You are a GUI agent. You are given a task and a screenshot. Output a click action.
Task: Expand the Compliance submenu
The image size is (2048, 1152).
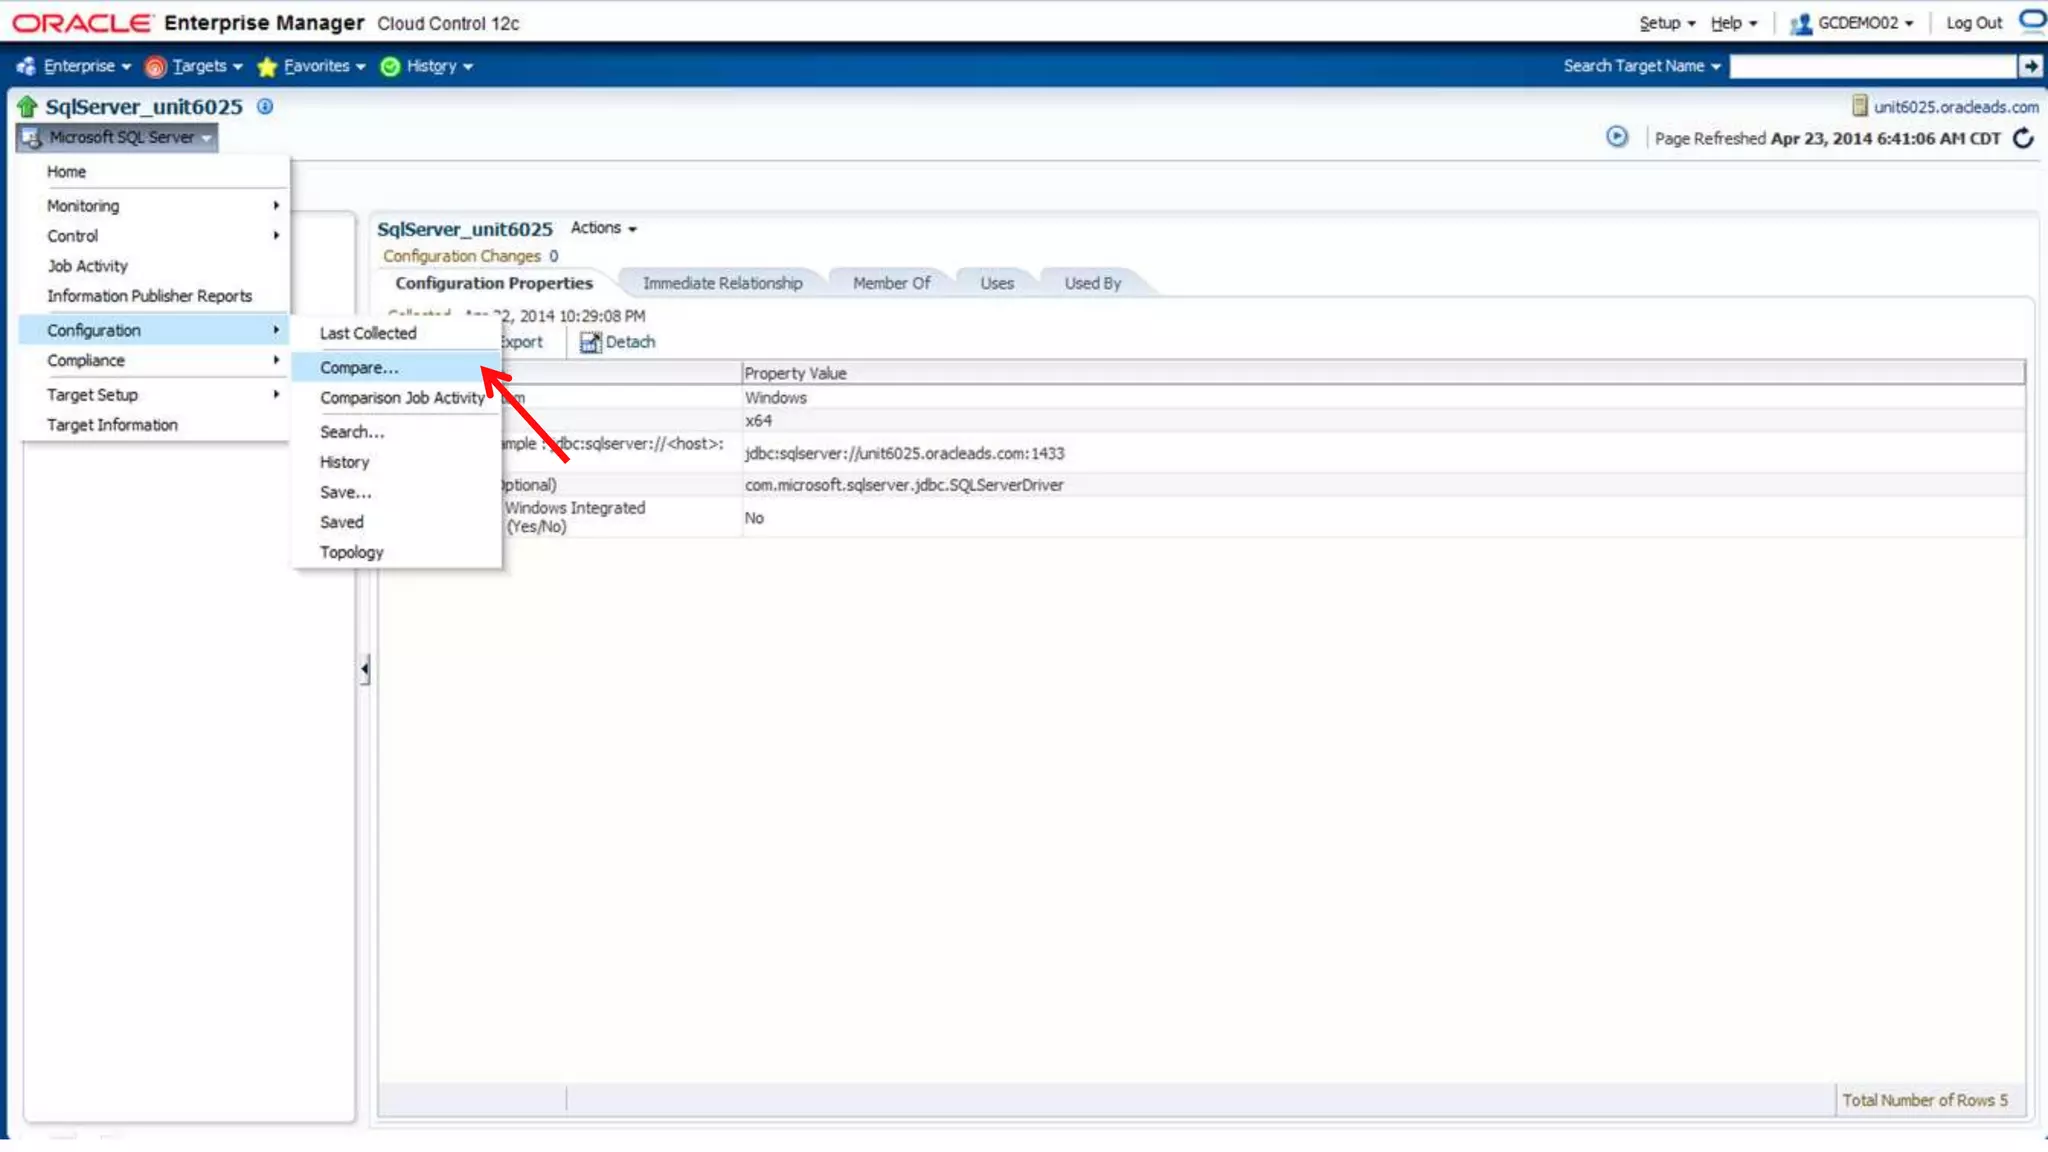[x=155, y=360]
